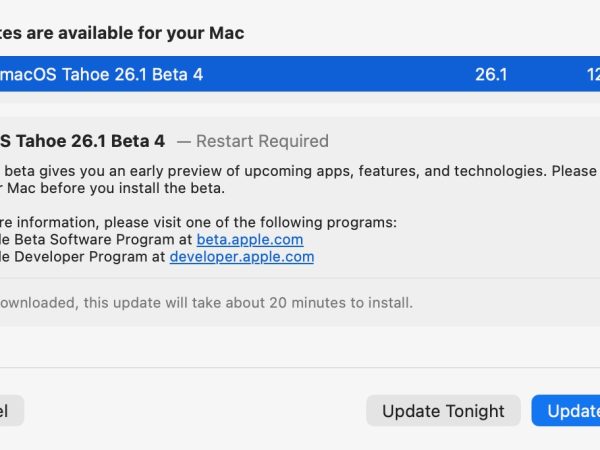Click the 26.1 version value in the row

[491, 75]
